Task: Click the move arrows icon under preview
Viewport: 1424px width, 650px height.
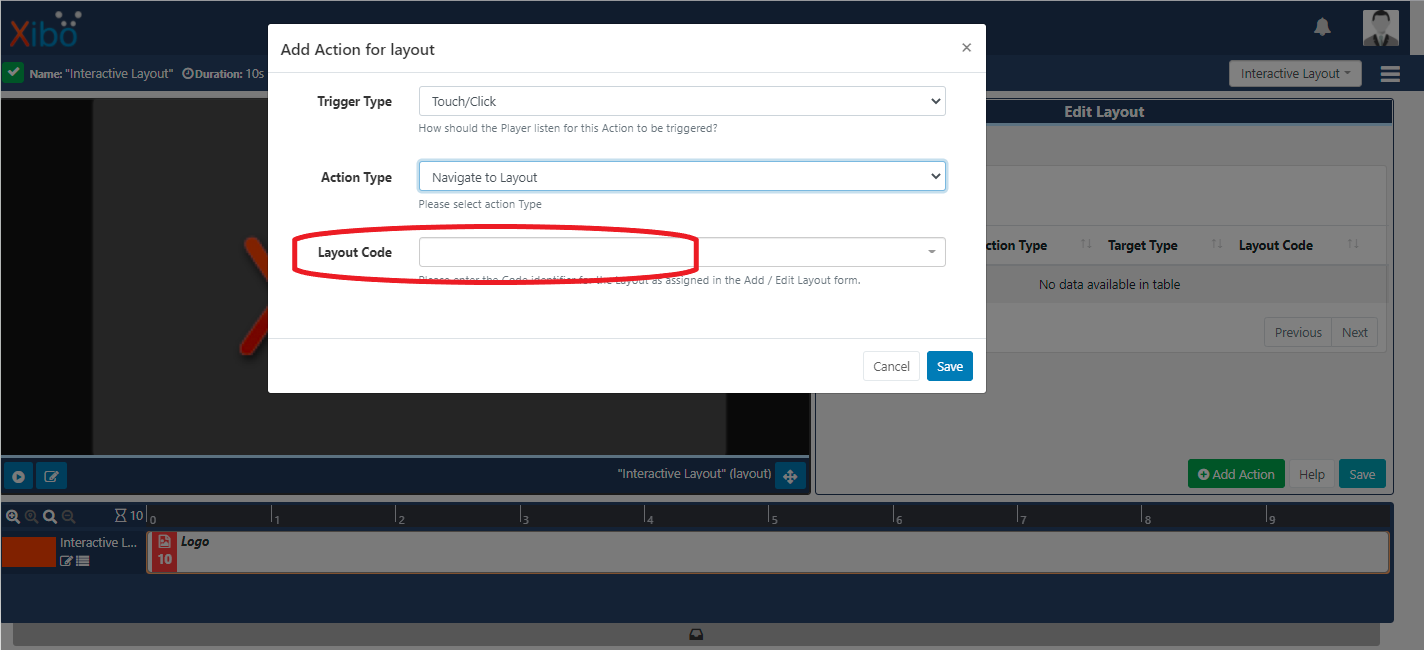Action: [789, 476]
